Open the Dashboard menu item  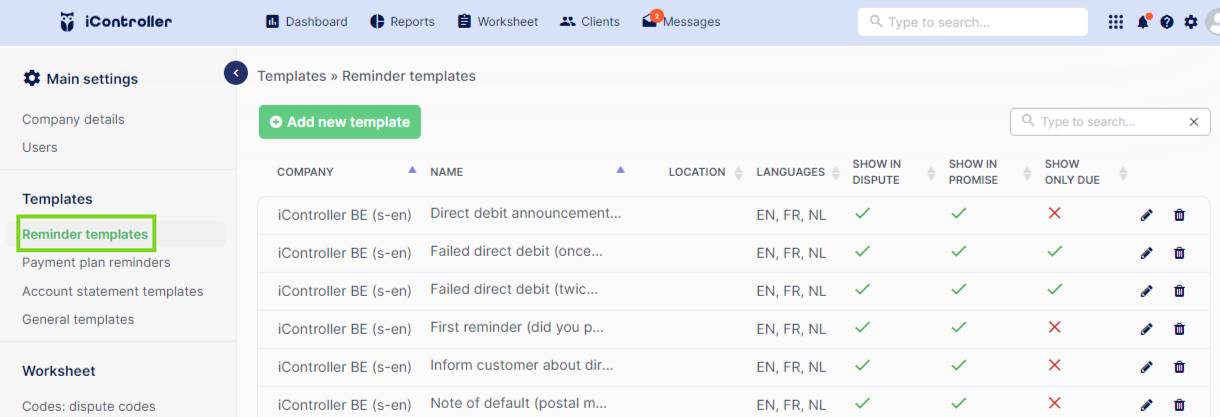tap(306, 21)
